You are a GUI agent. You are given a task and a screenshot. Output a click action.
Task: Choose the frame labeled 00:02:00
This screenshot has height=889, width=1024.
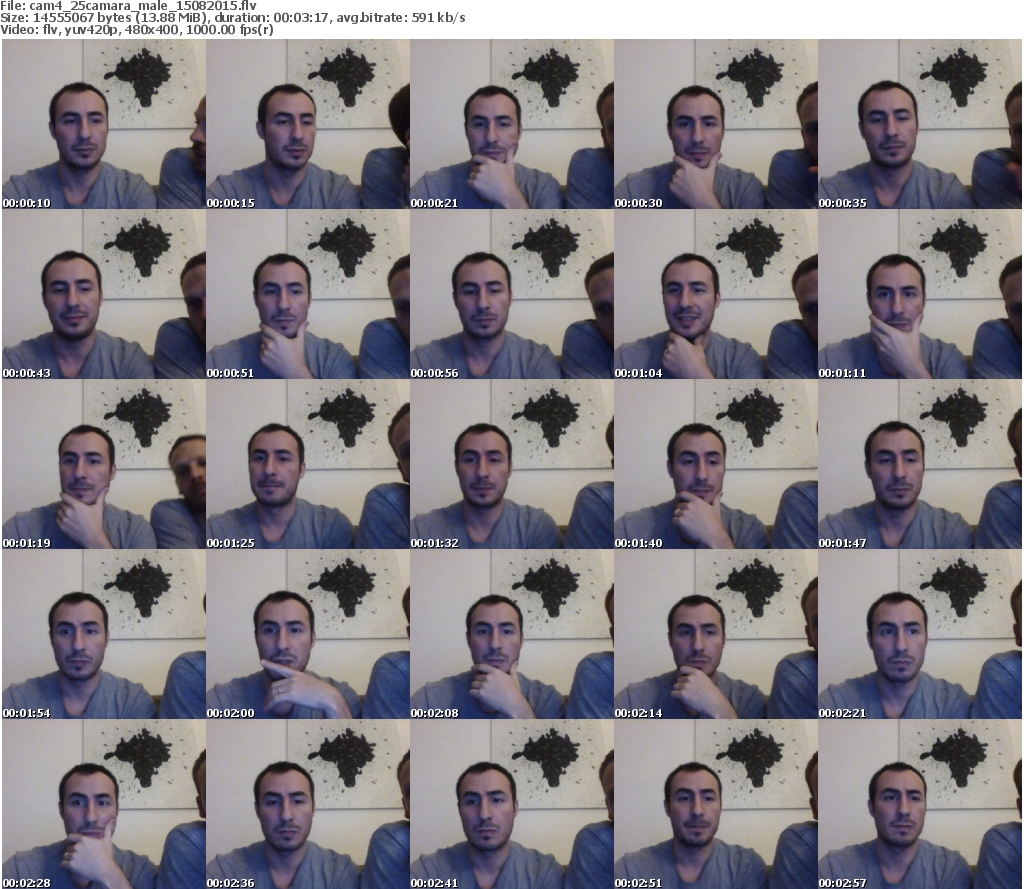pyautogui.click(x=308, y=634)
